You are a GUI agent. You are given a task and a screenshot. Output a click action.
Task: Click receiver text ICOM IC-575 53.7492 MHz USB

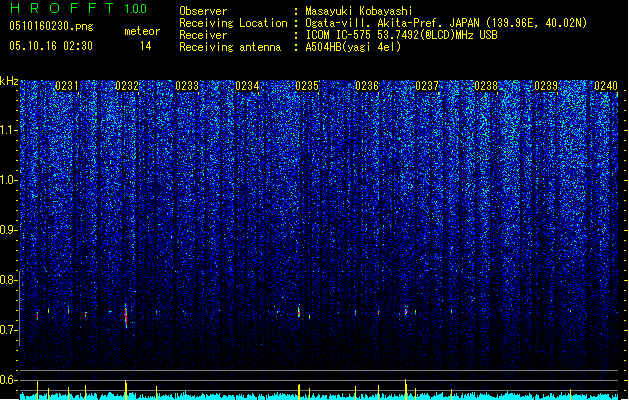pyautogui.click(x=401, y=35)
